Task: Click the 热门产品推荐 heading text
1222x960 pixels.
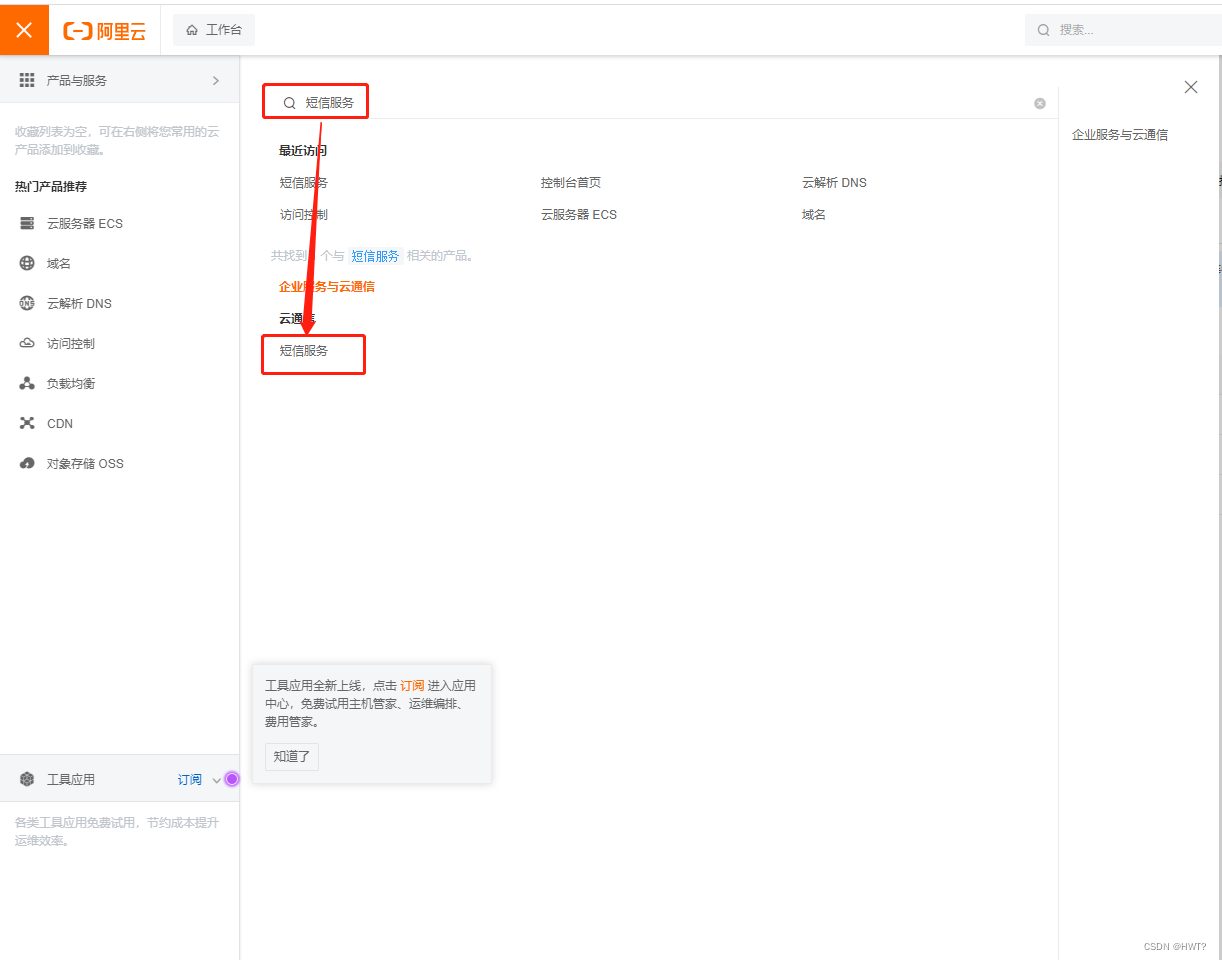Action: click(51, 186)
